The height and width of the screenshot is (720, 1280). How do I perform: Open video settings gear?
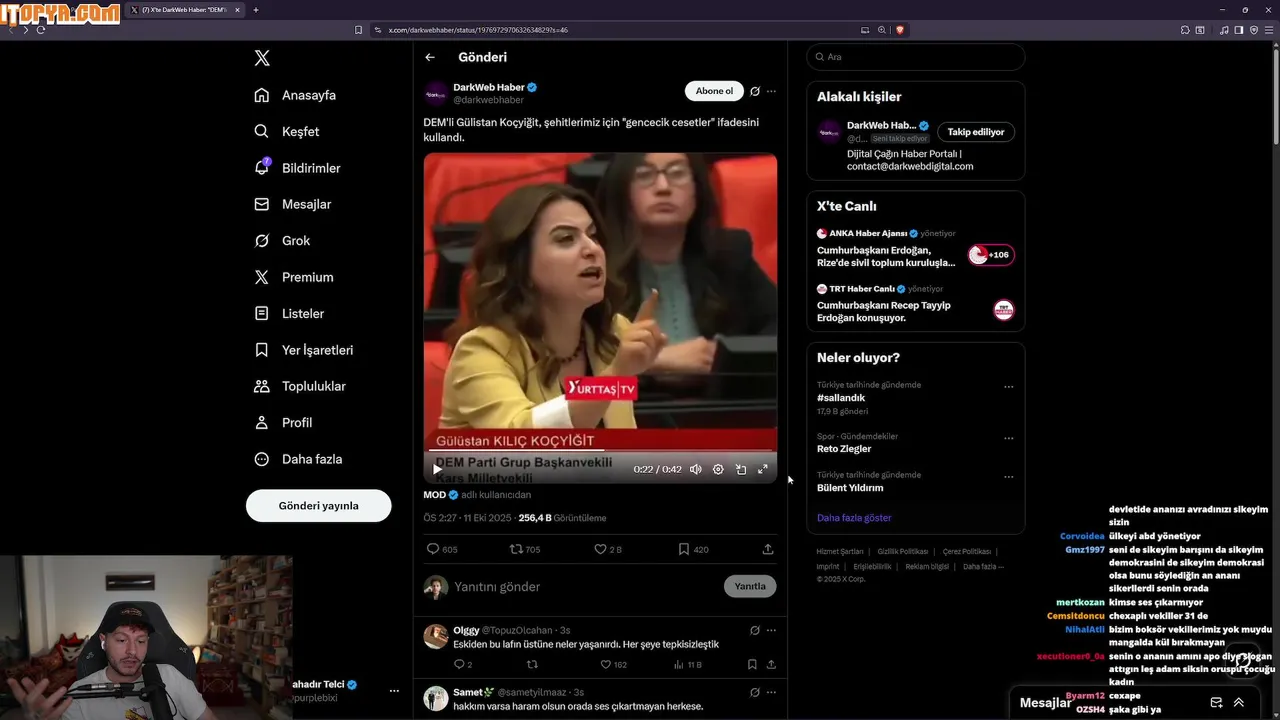pos(718,469)
